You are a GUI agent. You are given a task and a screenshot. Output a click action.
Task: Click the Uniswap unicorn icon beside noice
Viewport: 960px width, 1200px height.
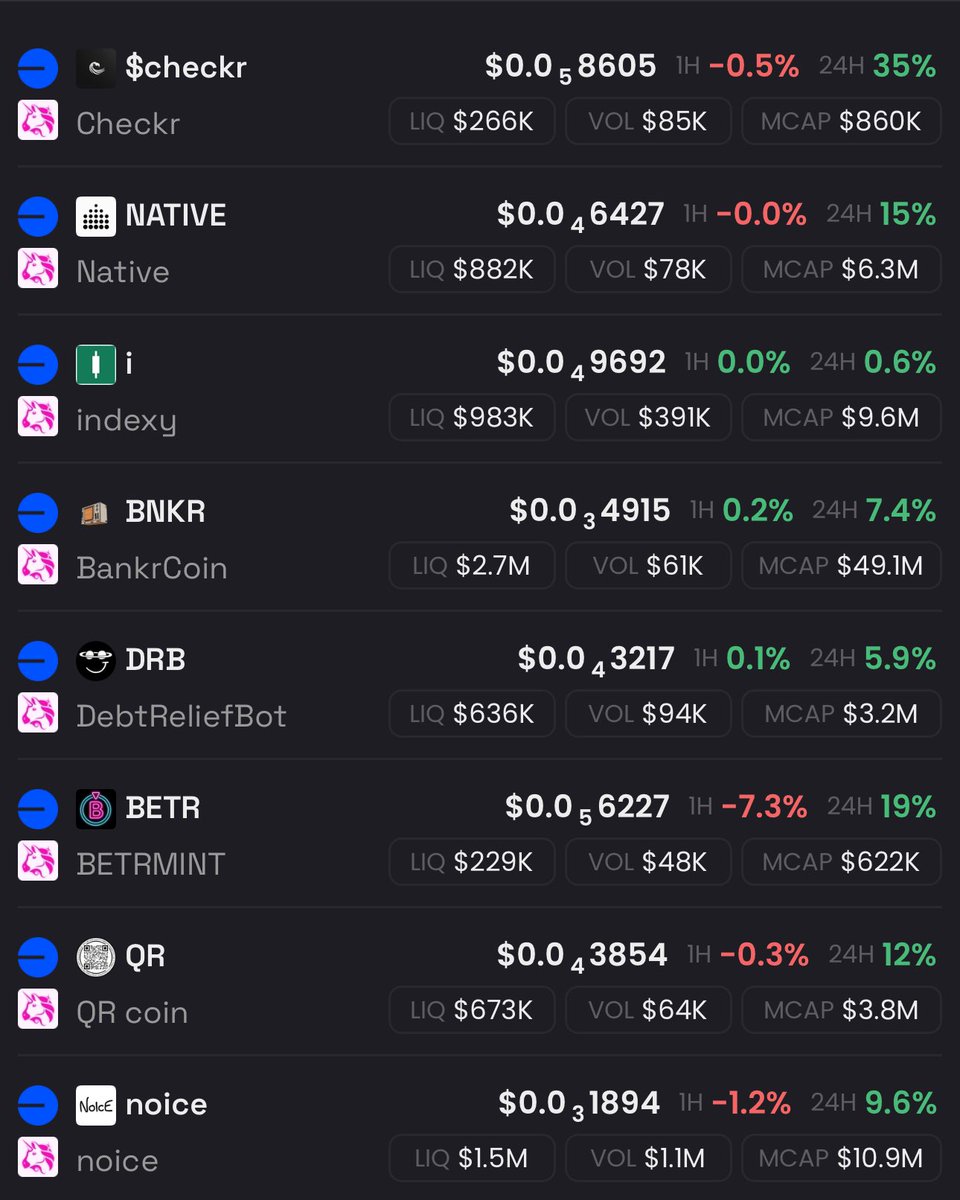tap(38, 1157)
